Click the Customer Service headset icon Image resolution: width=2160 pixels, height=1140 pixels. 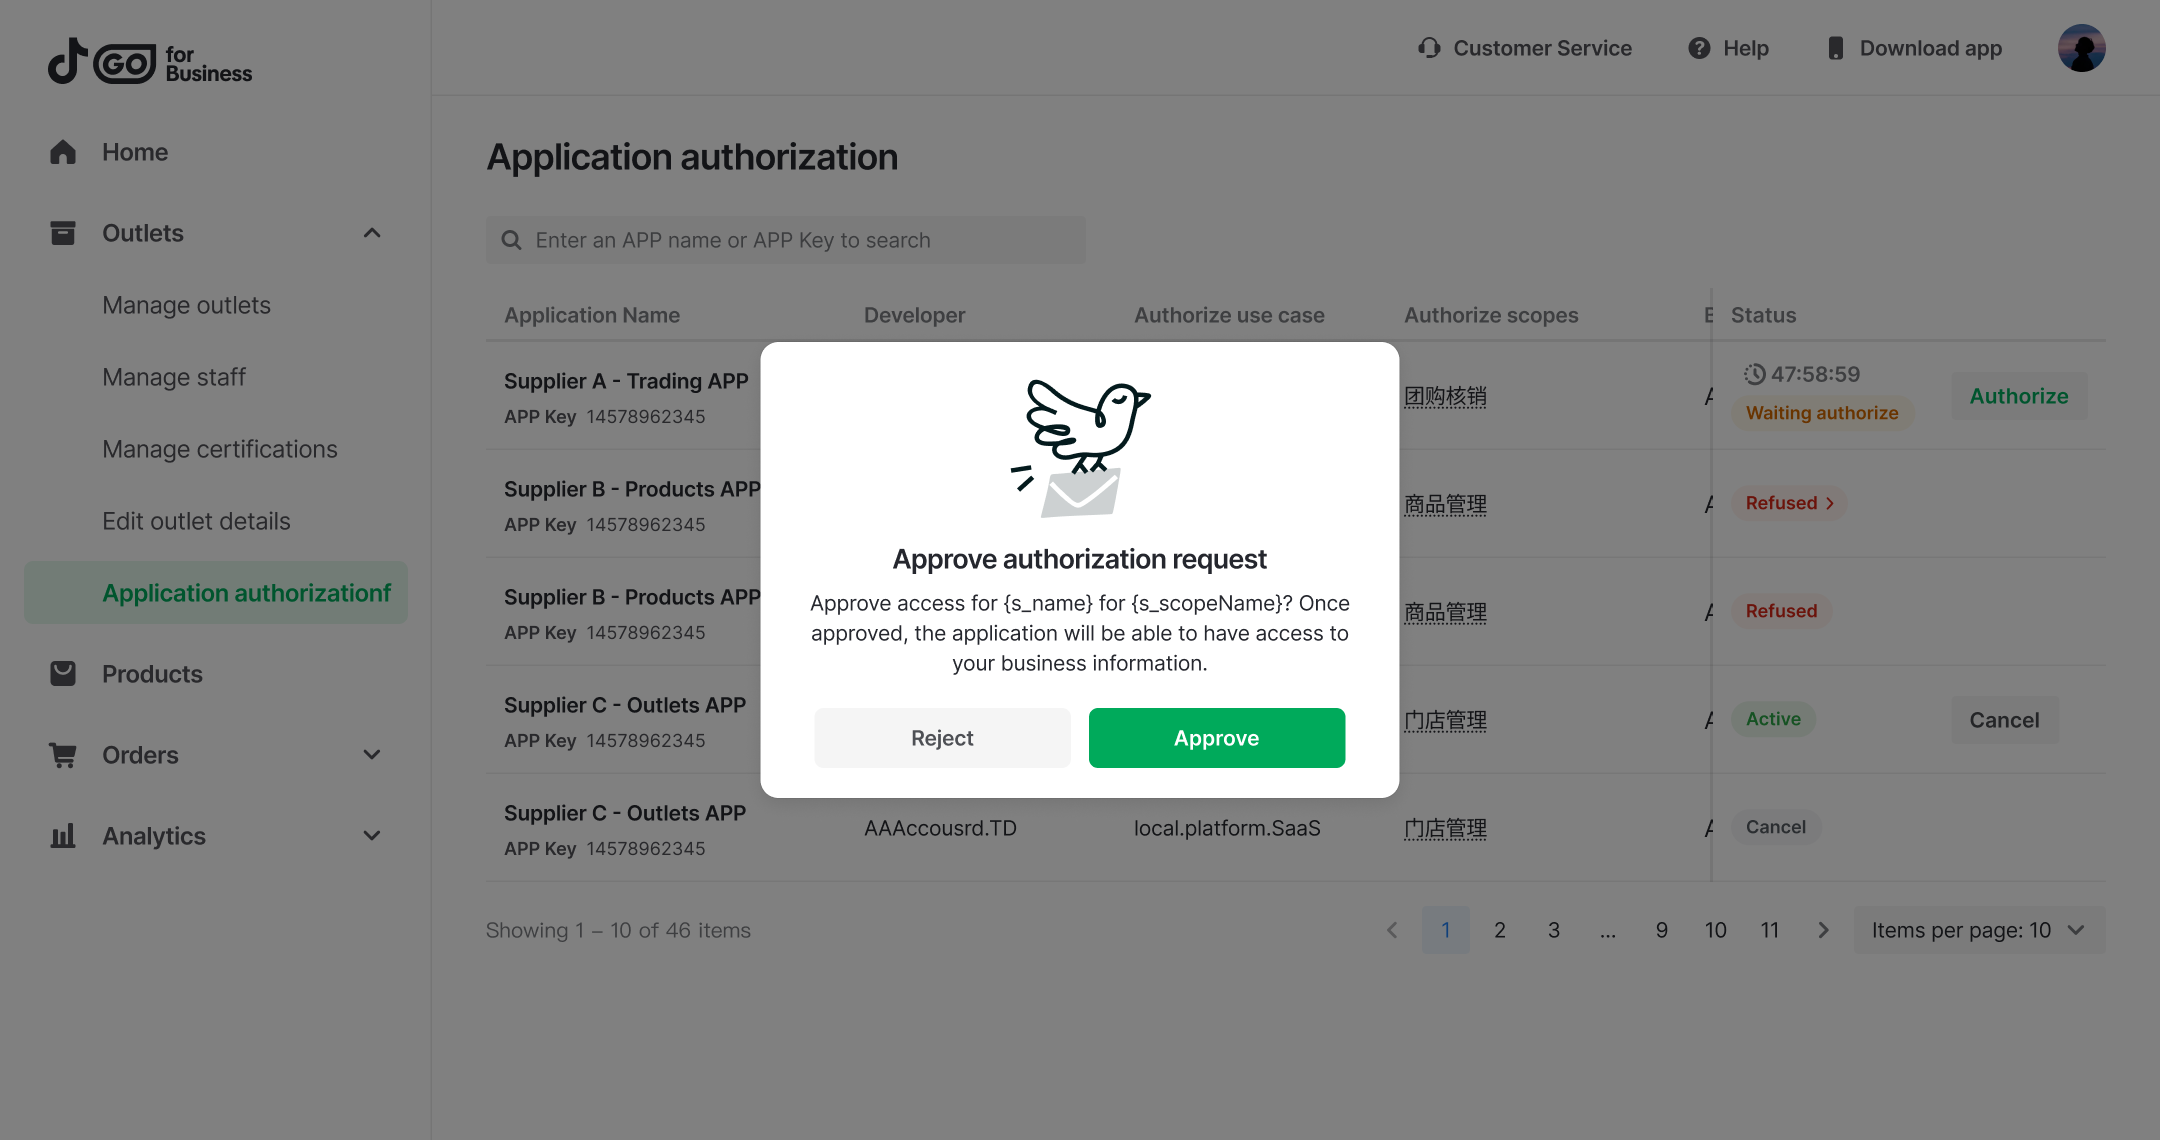[x=1429, y=48]
